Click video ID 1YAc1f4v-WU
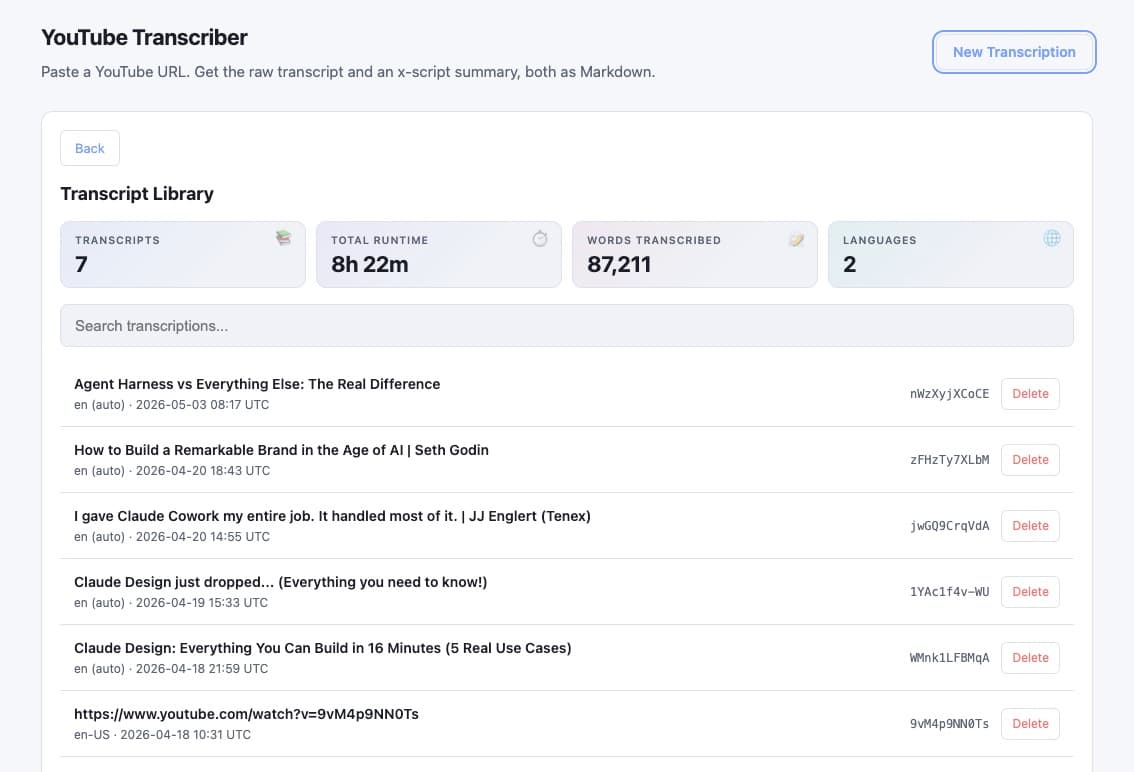The image size is (1134, 772). pos(949,591)
